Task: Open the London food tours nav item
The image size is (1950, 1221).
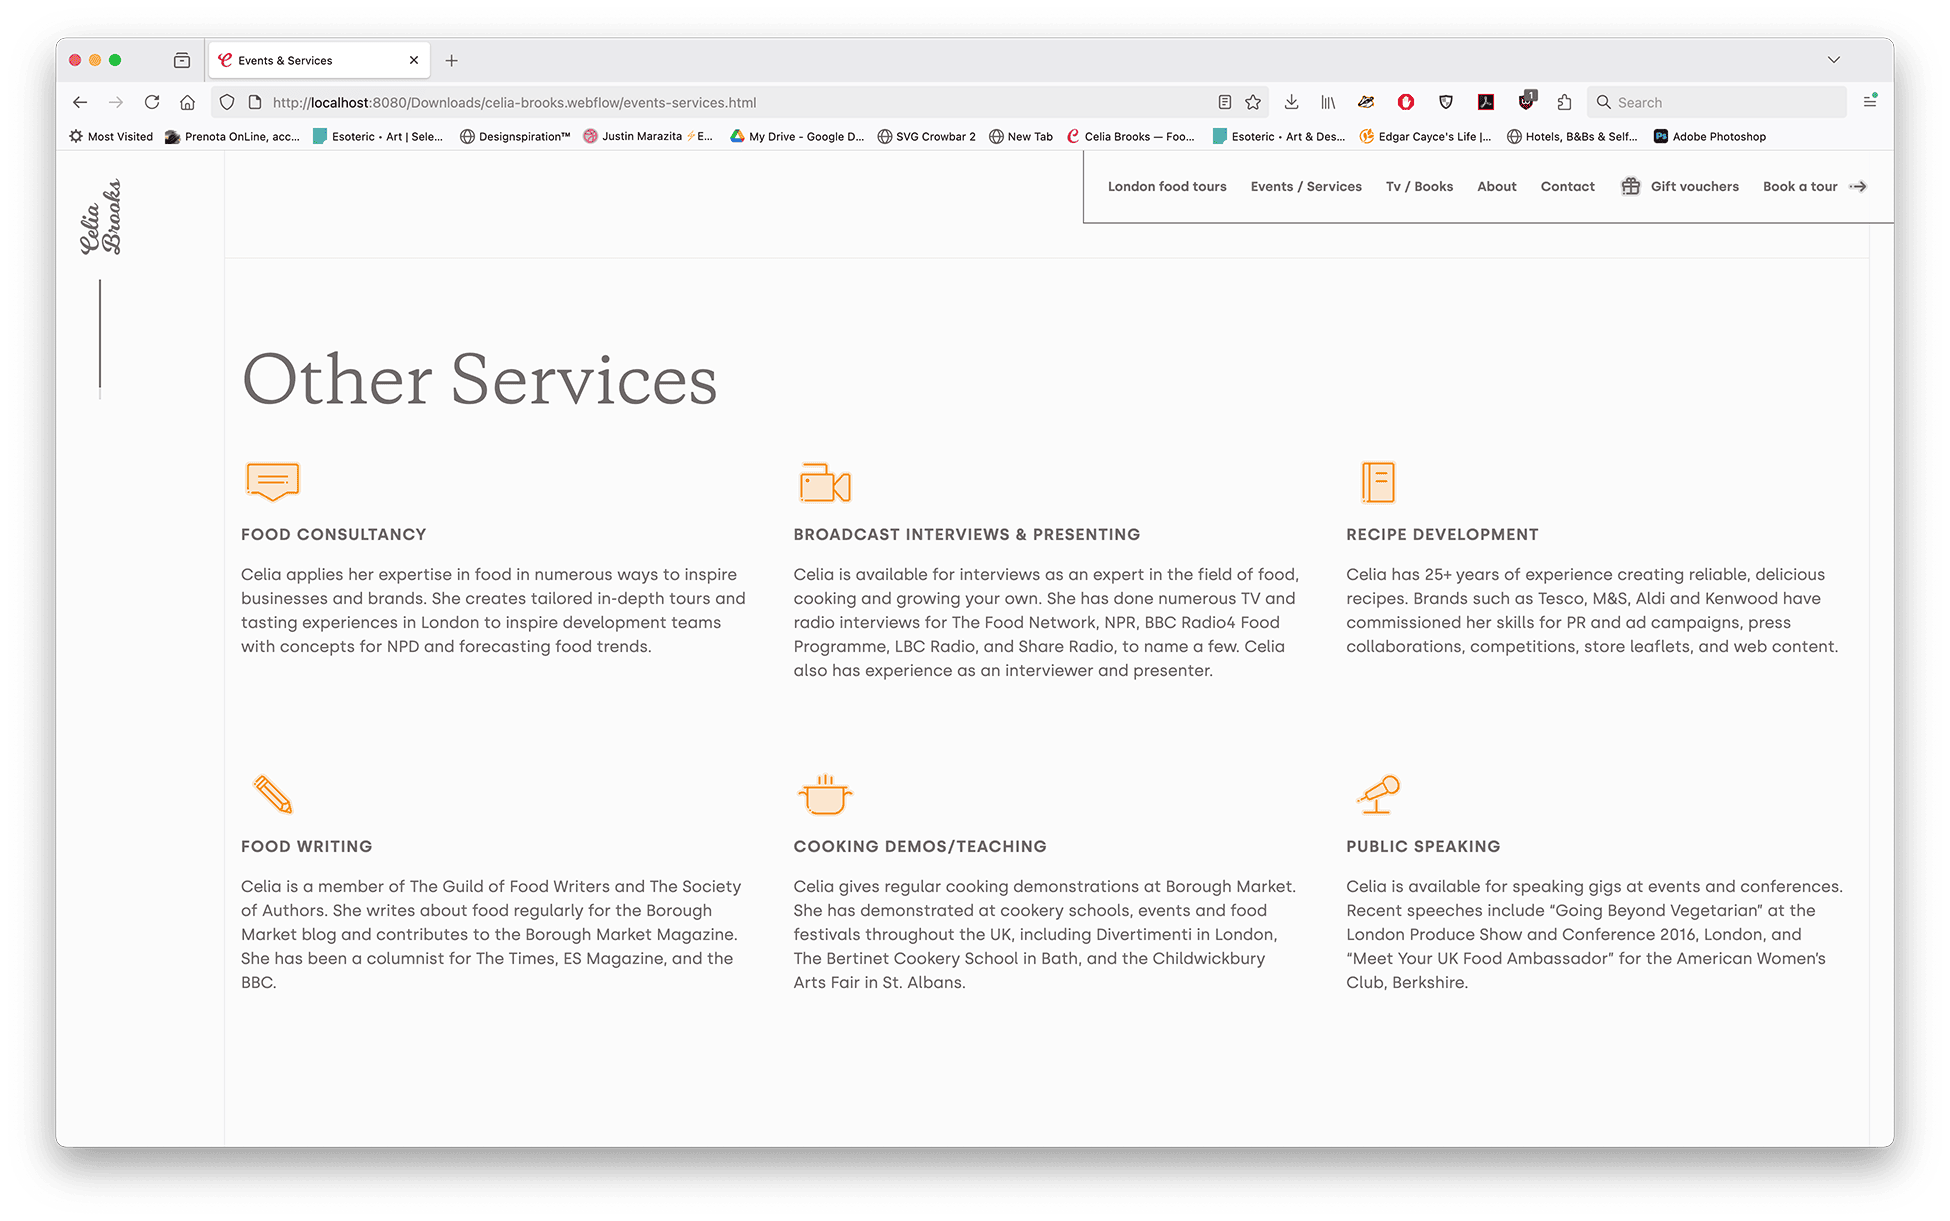Action: tap(1166, 186)
